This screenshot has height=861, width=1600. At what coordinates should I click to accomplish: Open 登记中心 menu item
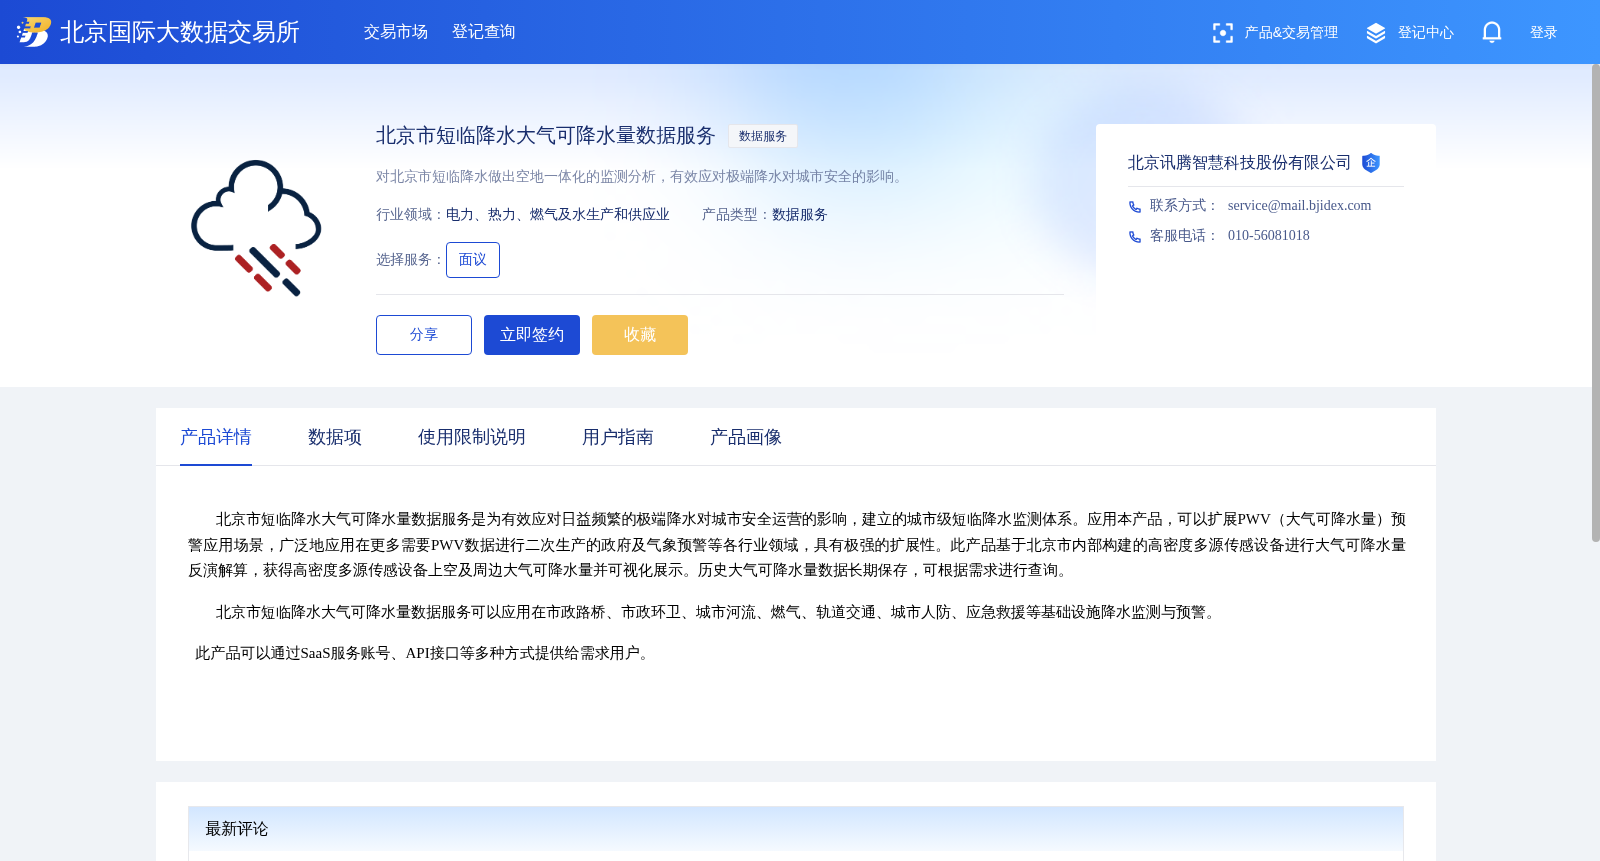point(1426,33)
